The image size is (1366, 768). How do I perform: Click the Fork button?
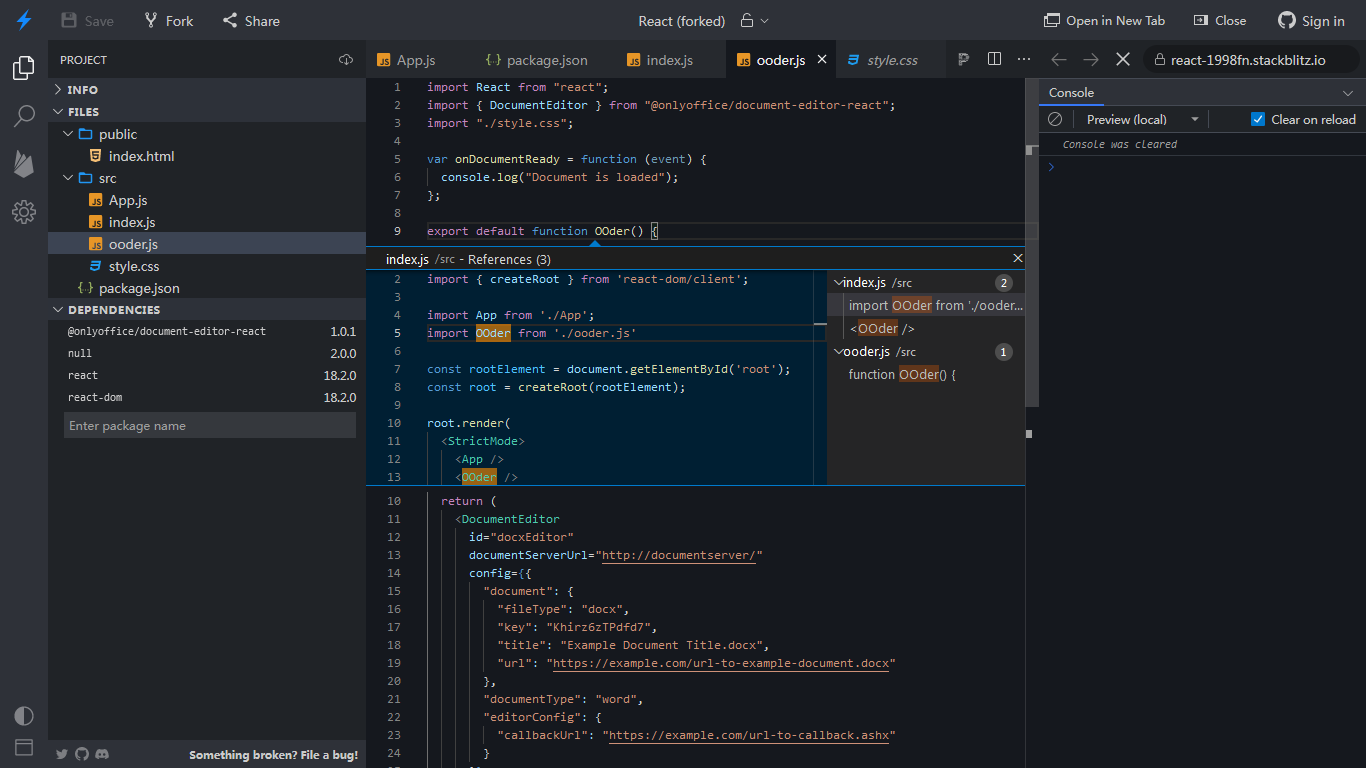click(x=168, y=20)
